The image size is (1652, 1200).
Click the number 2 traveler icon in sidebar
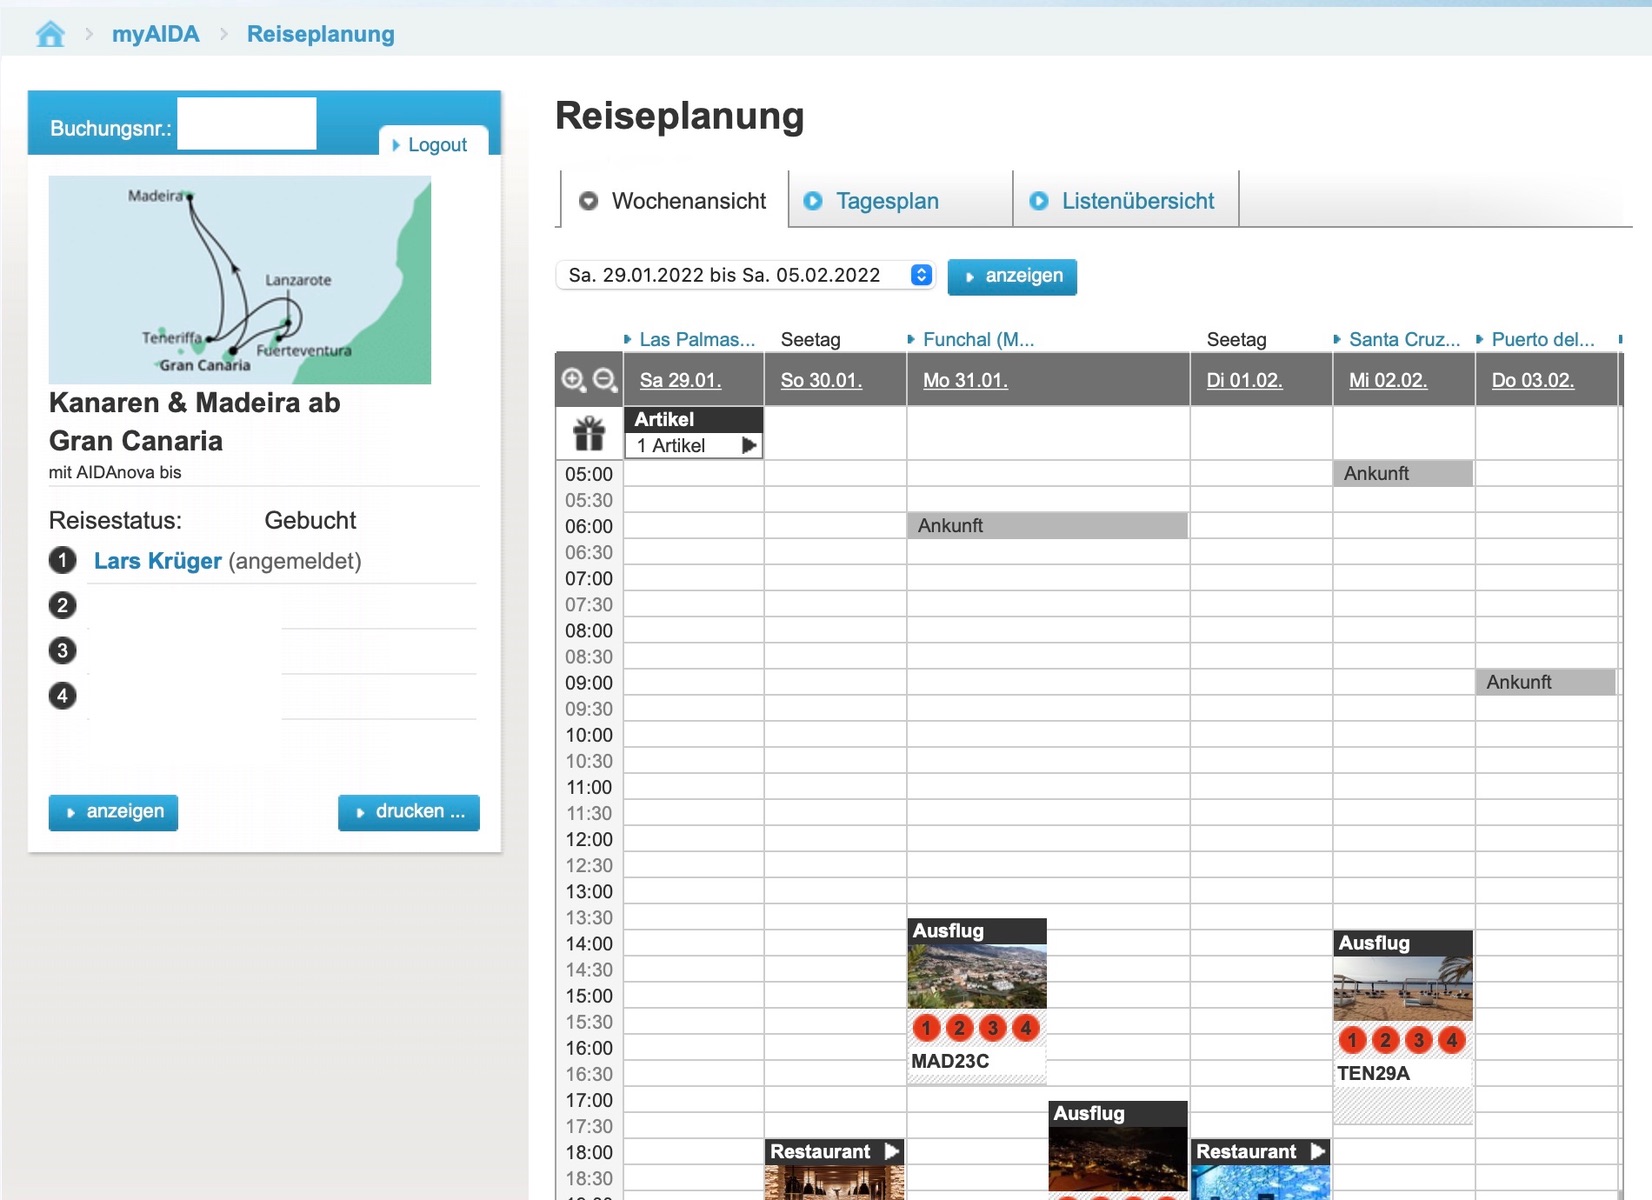pyautogui.click(x=62, y=605)
